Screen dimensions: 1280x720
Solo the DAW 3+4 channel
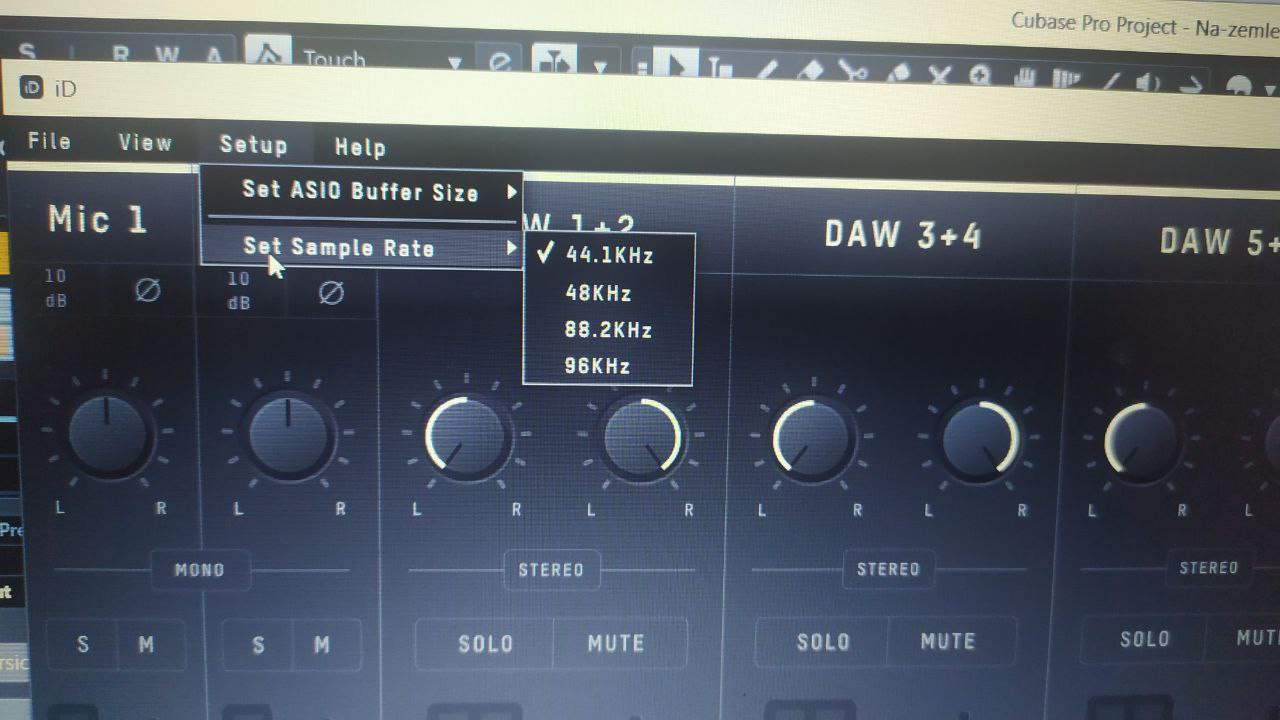[x=823, y=642]
